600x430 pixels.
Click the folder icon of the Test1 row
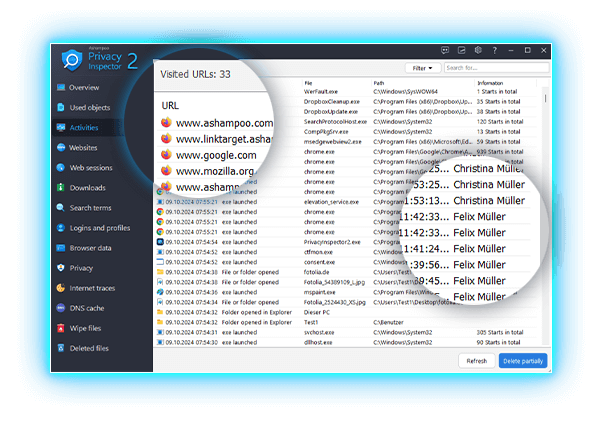(x=160, y=322)
